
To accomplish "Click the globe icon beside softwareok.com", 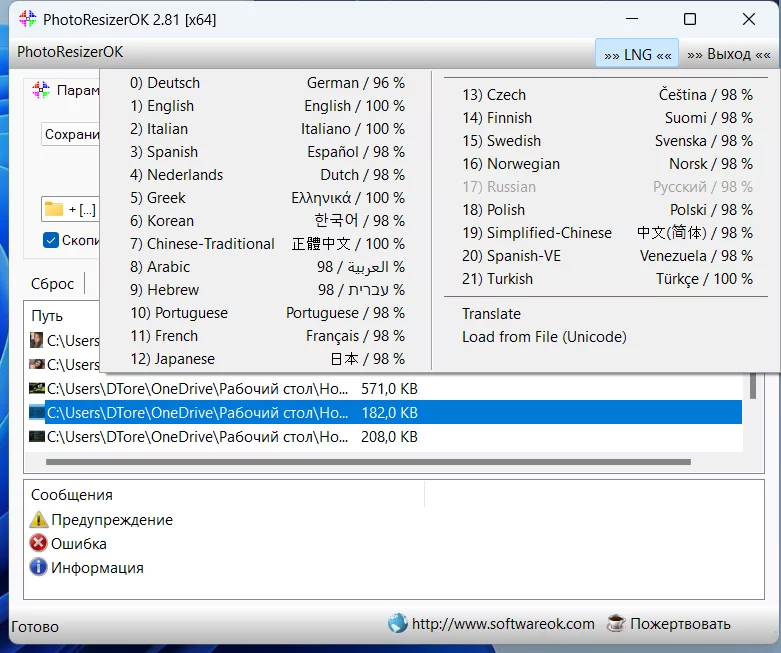I will click(397, 623).
